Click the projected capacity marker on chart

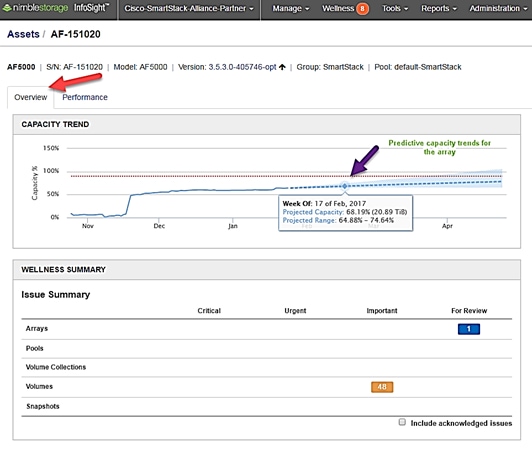click(x=345, y=186)
